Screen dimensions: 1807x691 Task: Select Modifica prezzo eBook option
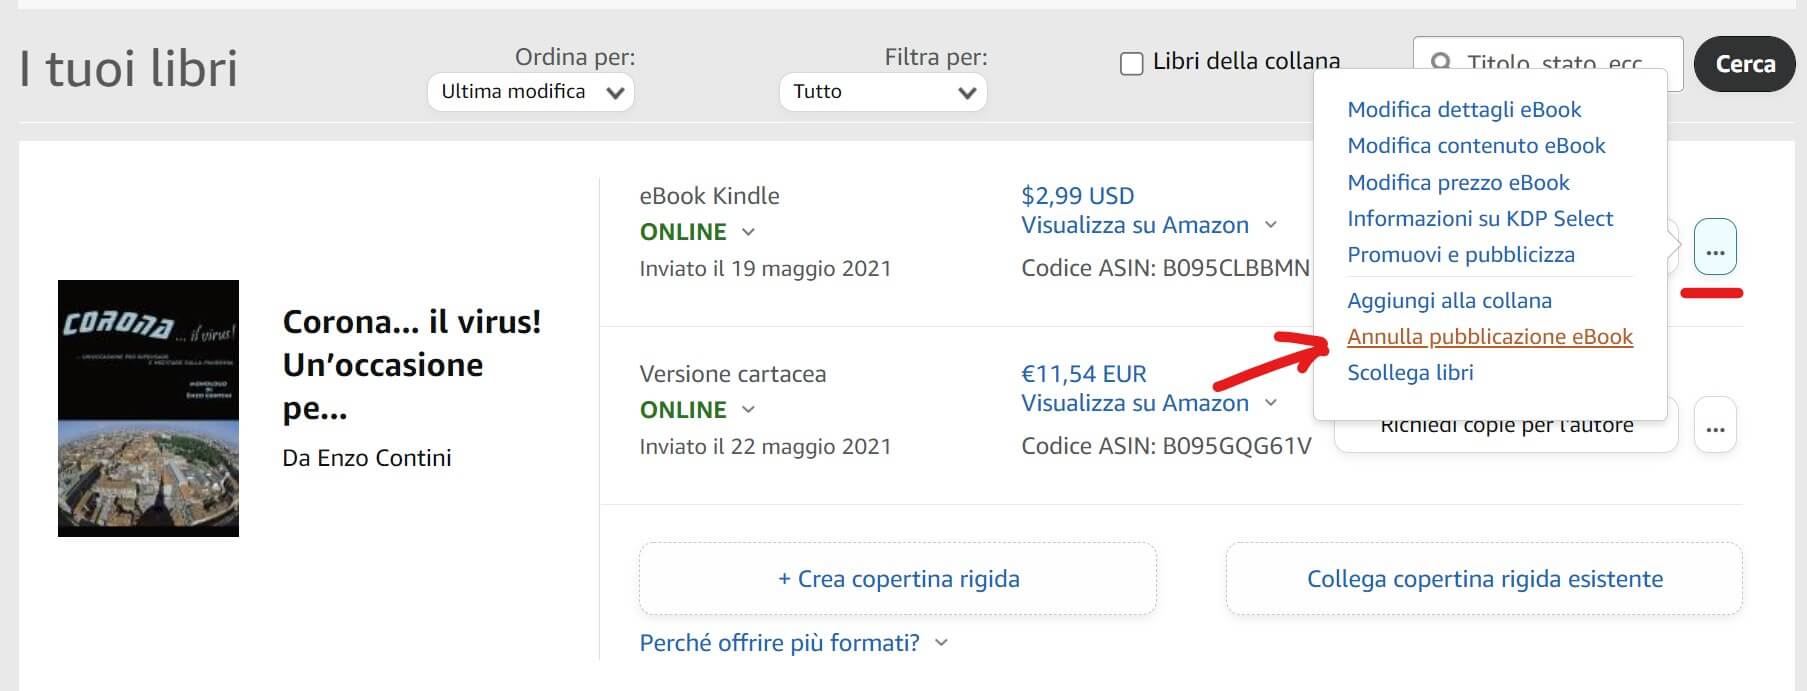(x=1458, y=182)
